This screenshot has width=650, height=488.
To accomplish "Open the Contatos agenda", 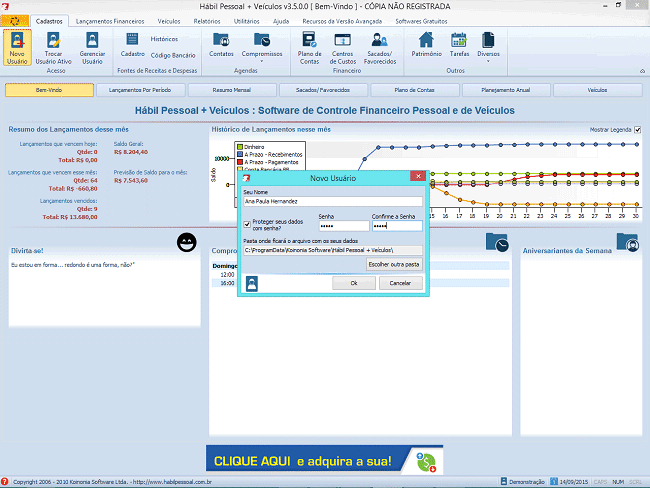I will (221, 45).
